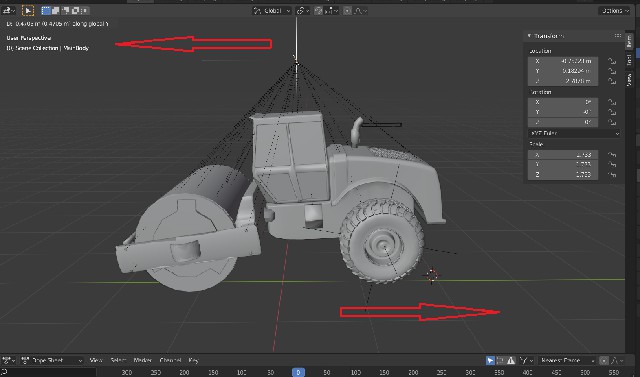Lock the Rotation Y value

click(x=611, y=112)
